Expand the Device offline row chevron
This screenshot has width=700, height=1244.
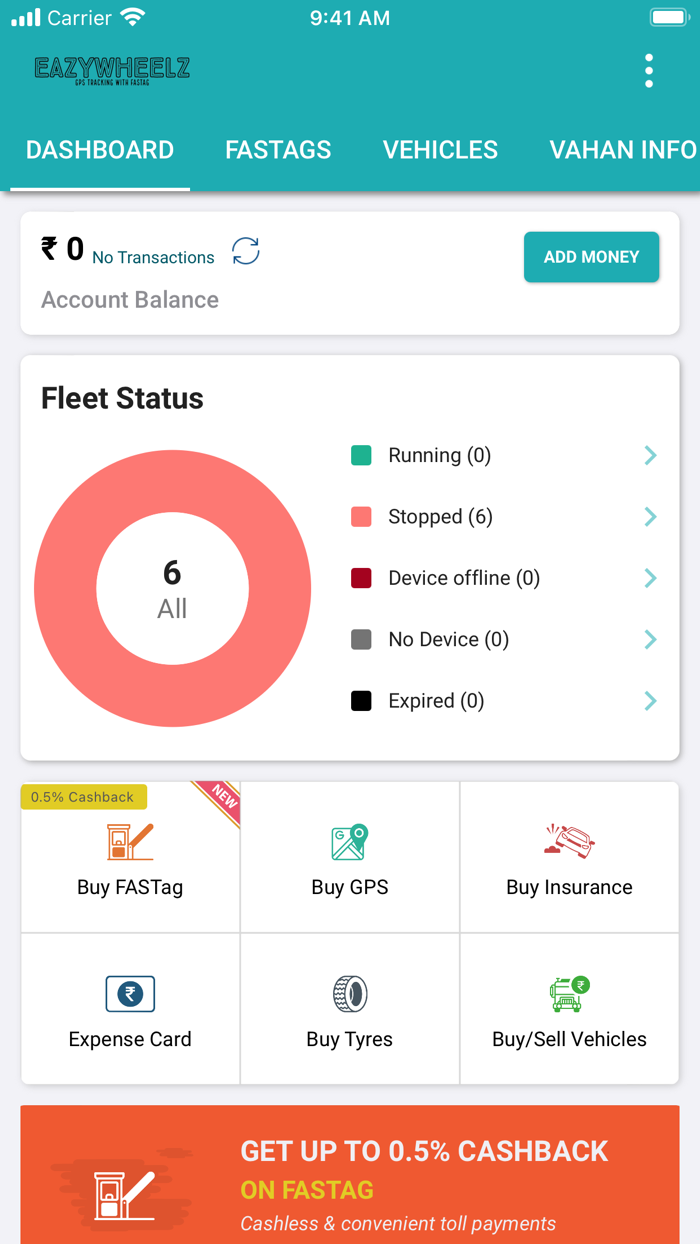(650, 578)
